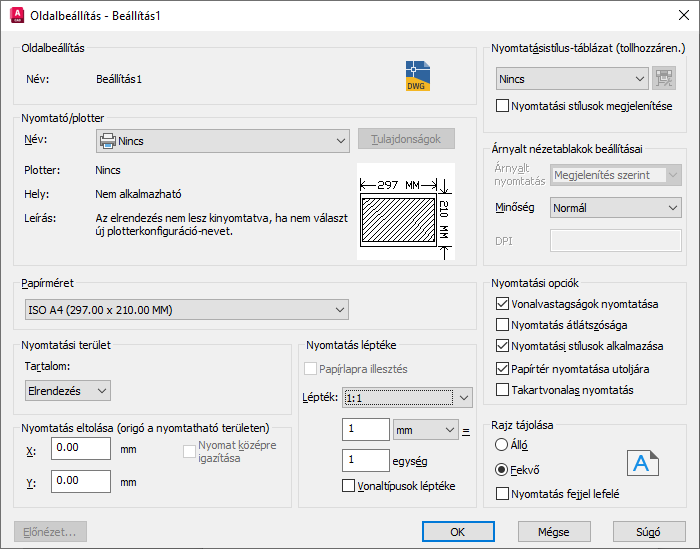
Task: Select Álló portrait orientation
Action: (501, 445)
